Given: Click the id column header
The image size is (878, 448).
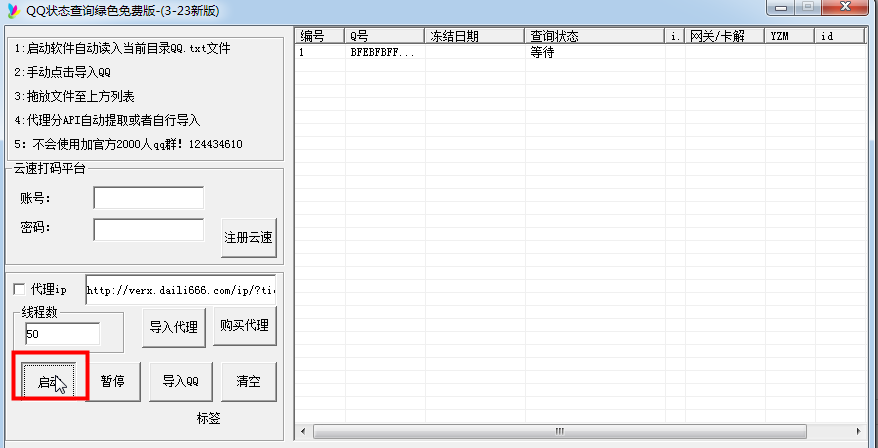Looking at the screenshot, I should point(840,36).
